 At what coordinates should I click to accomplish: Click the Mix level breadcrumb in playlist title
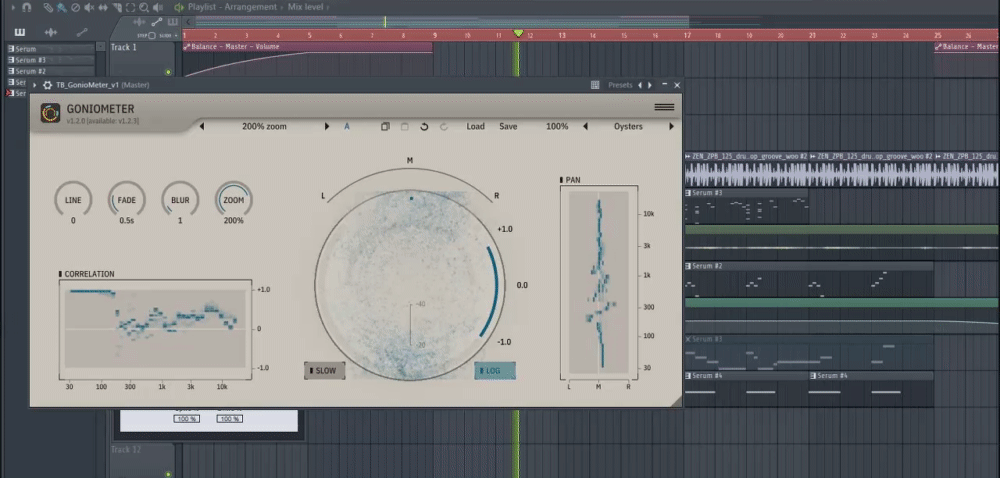305,7
